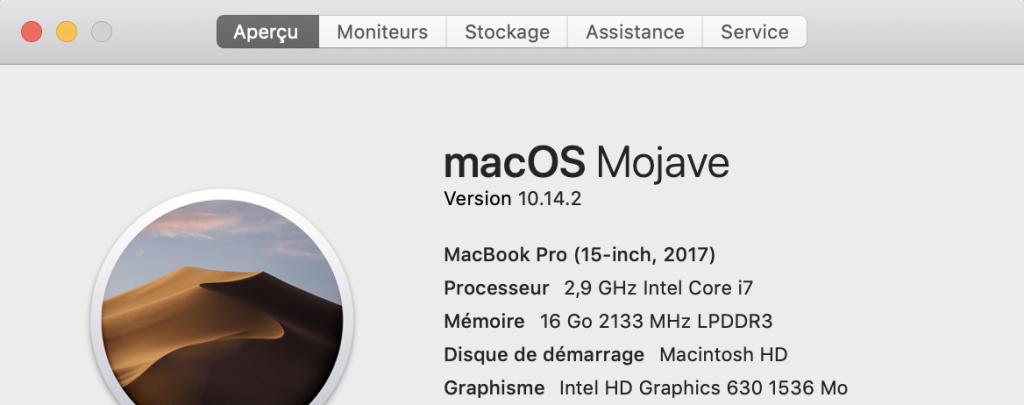Switch to the Aperçu tab
The width and height of the screenshot is (1024, 405).
click(267, 32)
